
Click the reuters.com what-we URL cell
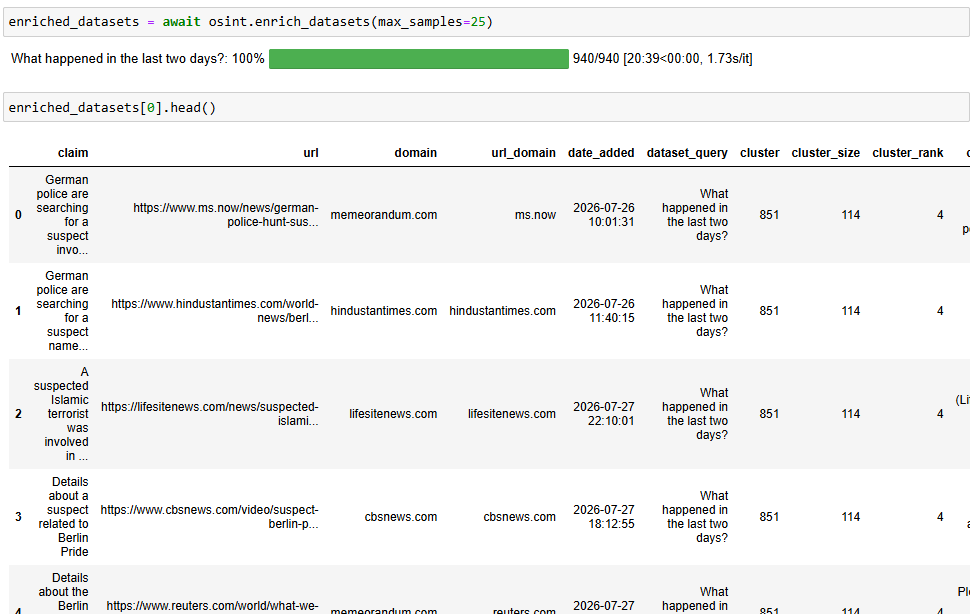212,605
